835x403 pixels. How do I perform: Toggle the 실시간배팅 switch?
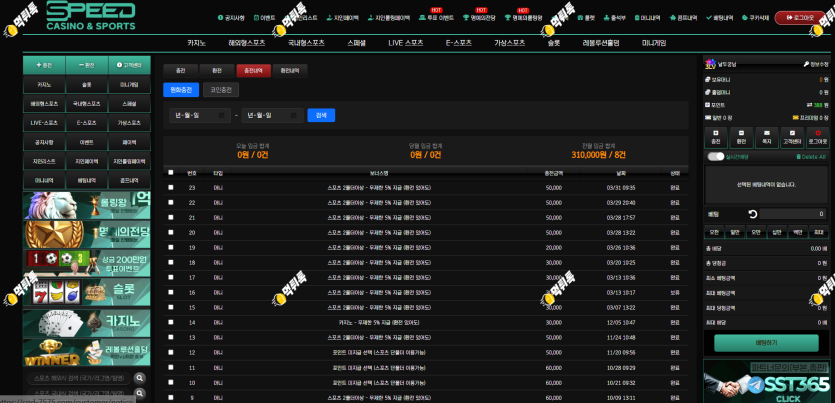(716, 157)
